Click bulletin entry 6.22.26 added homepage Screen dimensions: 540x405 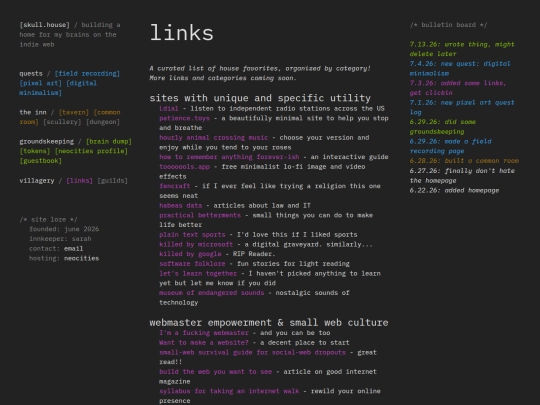tap(454, 190)
